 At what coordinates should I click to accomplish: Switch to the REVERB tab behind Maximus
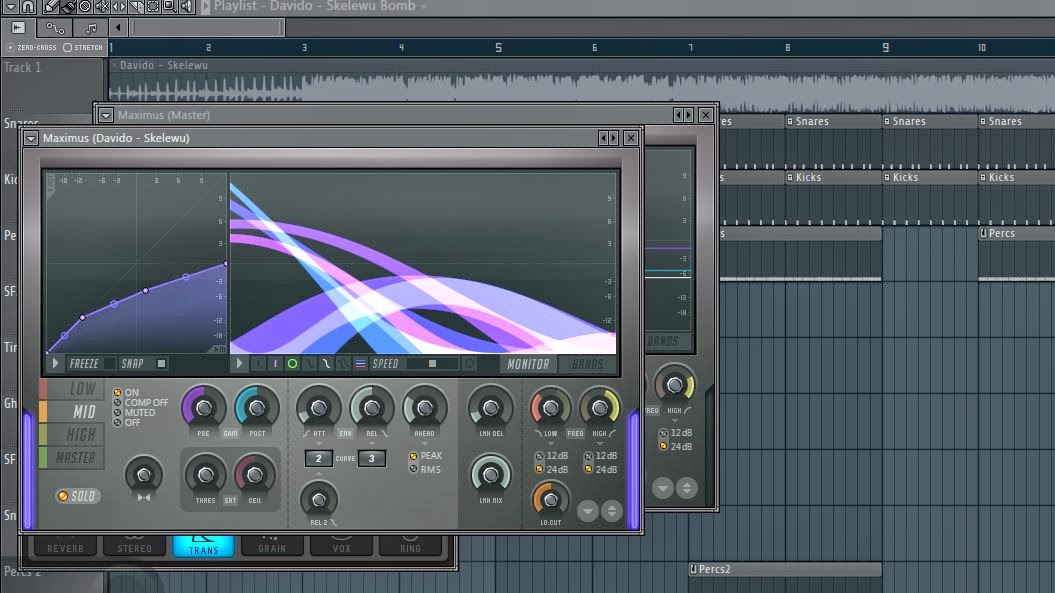click(x=65, y=547)
